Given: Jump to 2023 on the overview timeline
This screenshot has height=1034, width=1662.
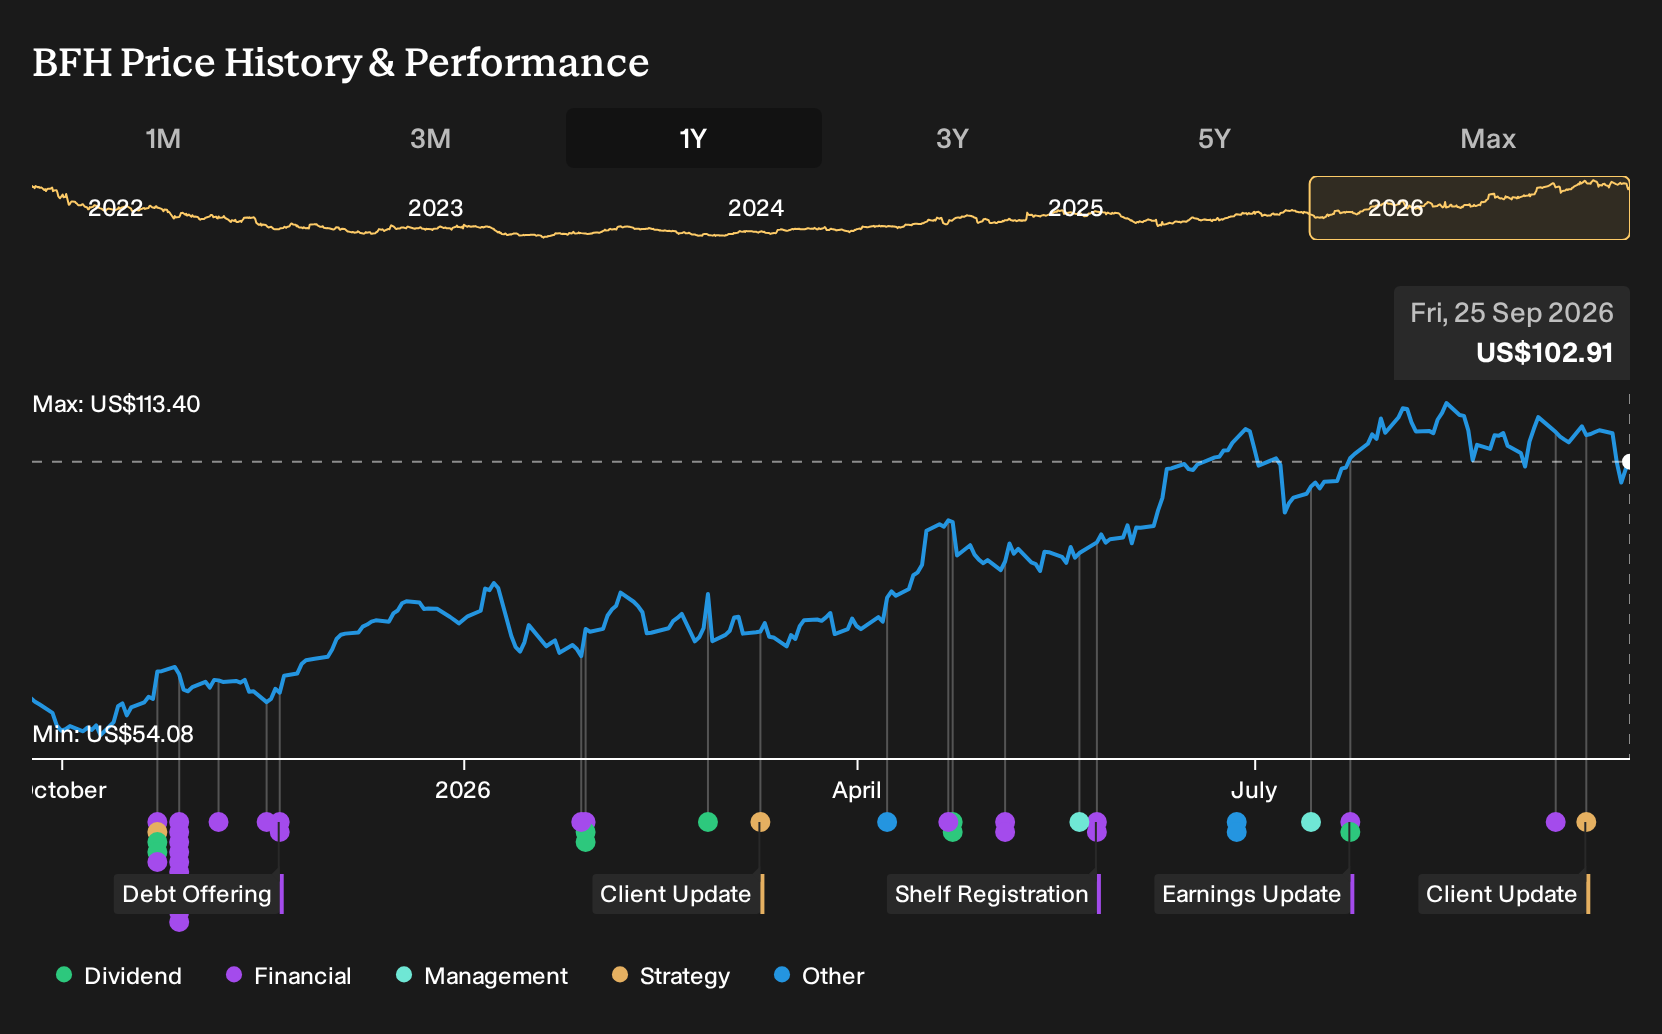Looking at the screenshot, I should (436, 208).
